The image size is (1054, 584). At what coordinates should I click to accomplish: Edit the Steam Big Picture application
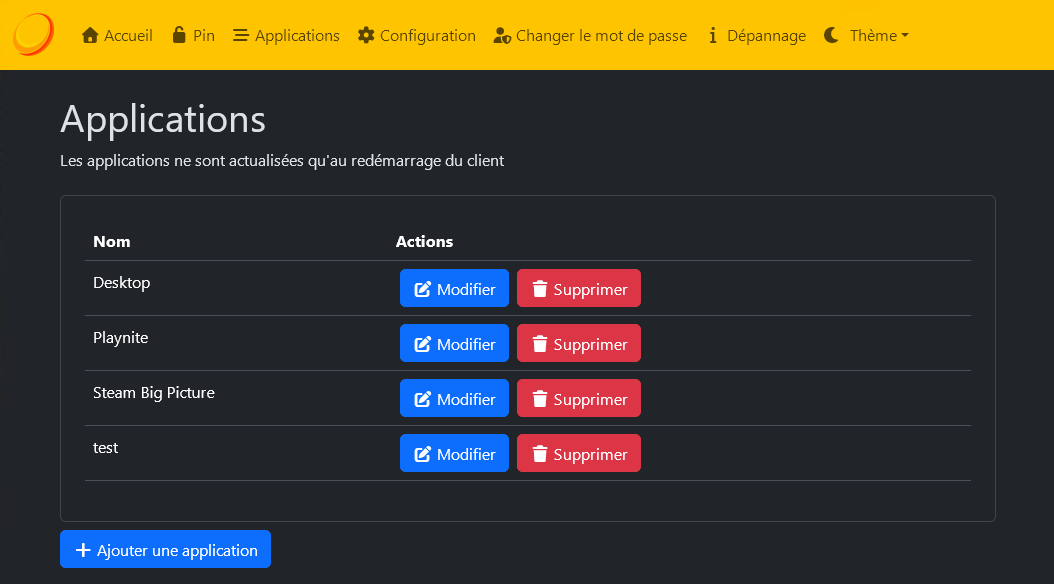(454, 398)
